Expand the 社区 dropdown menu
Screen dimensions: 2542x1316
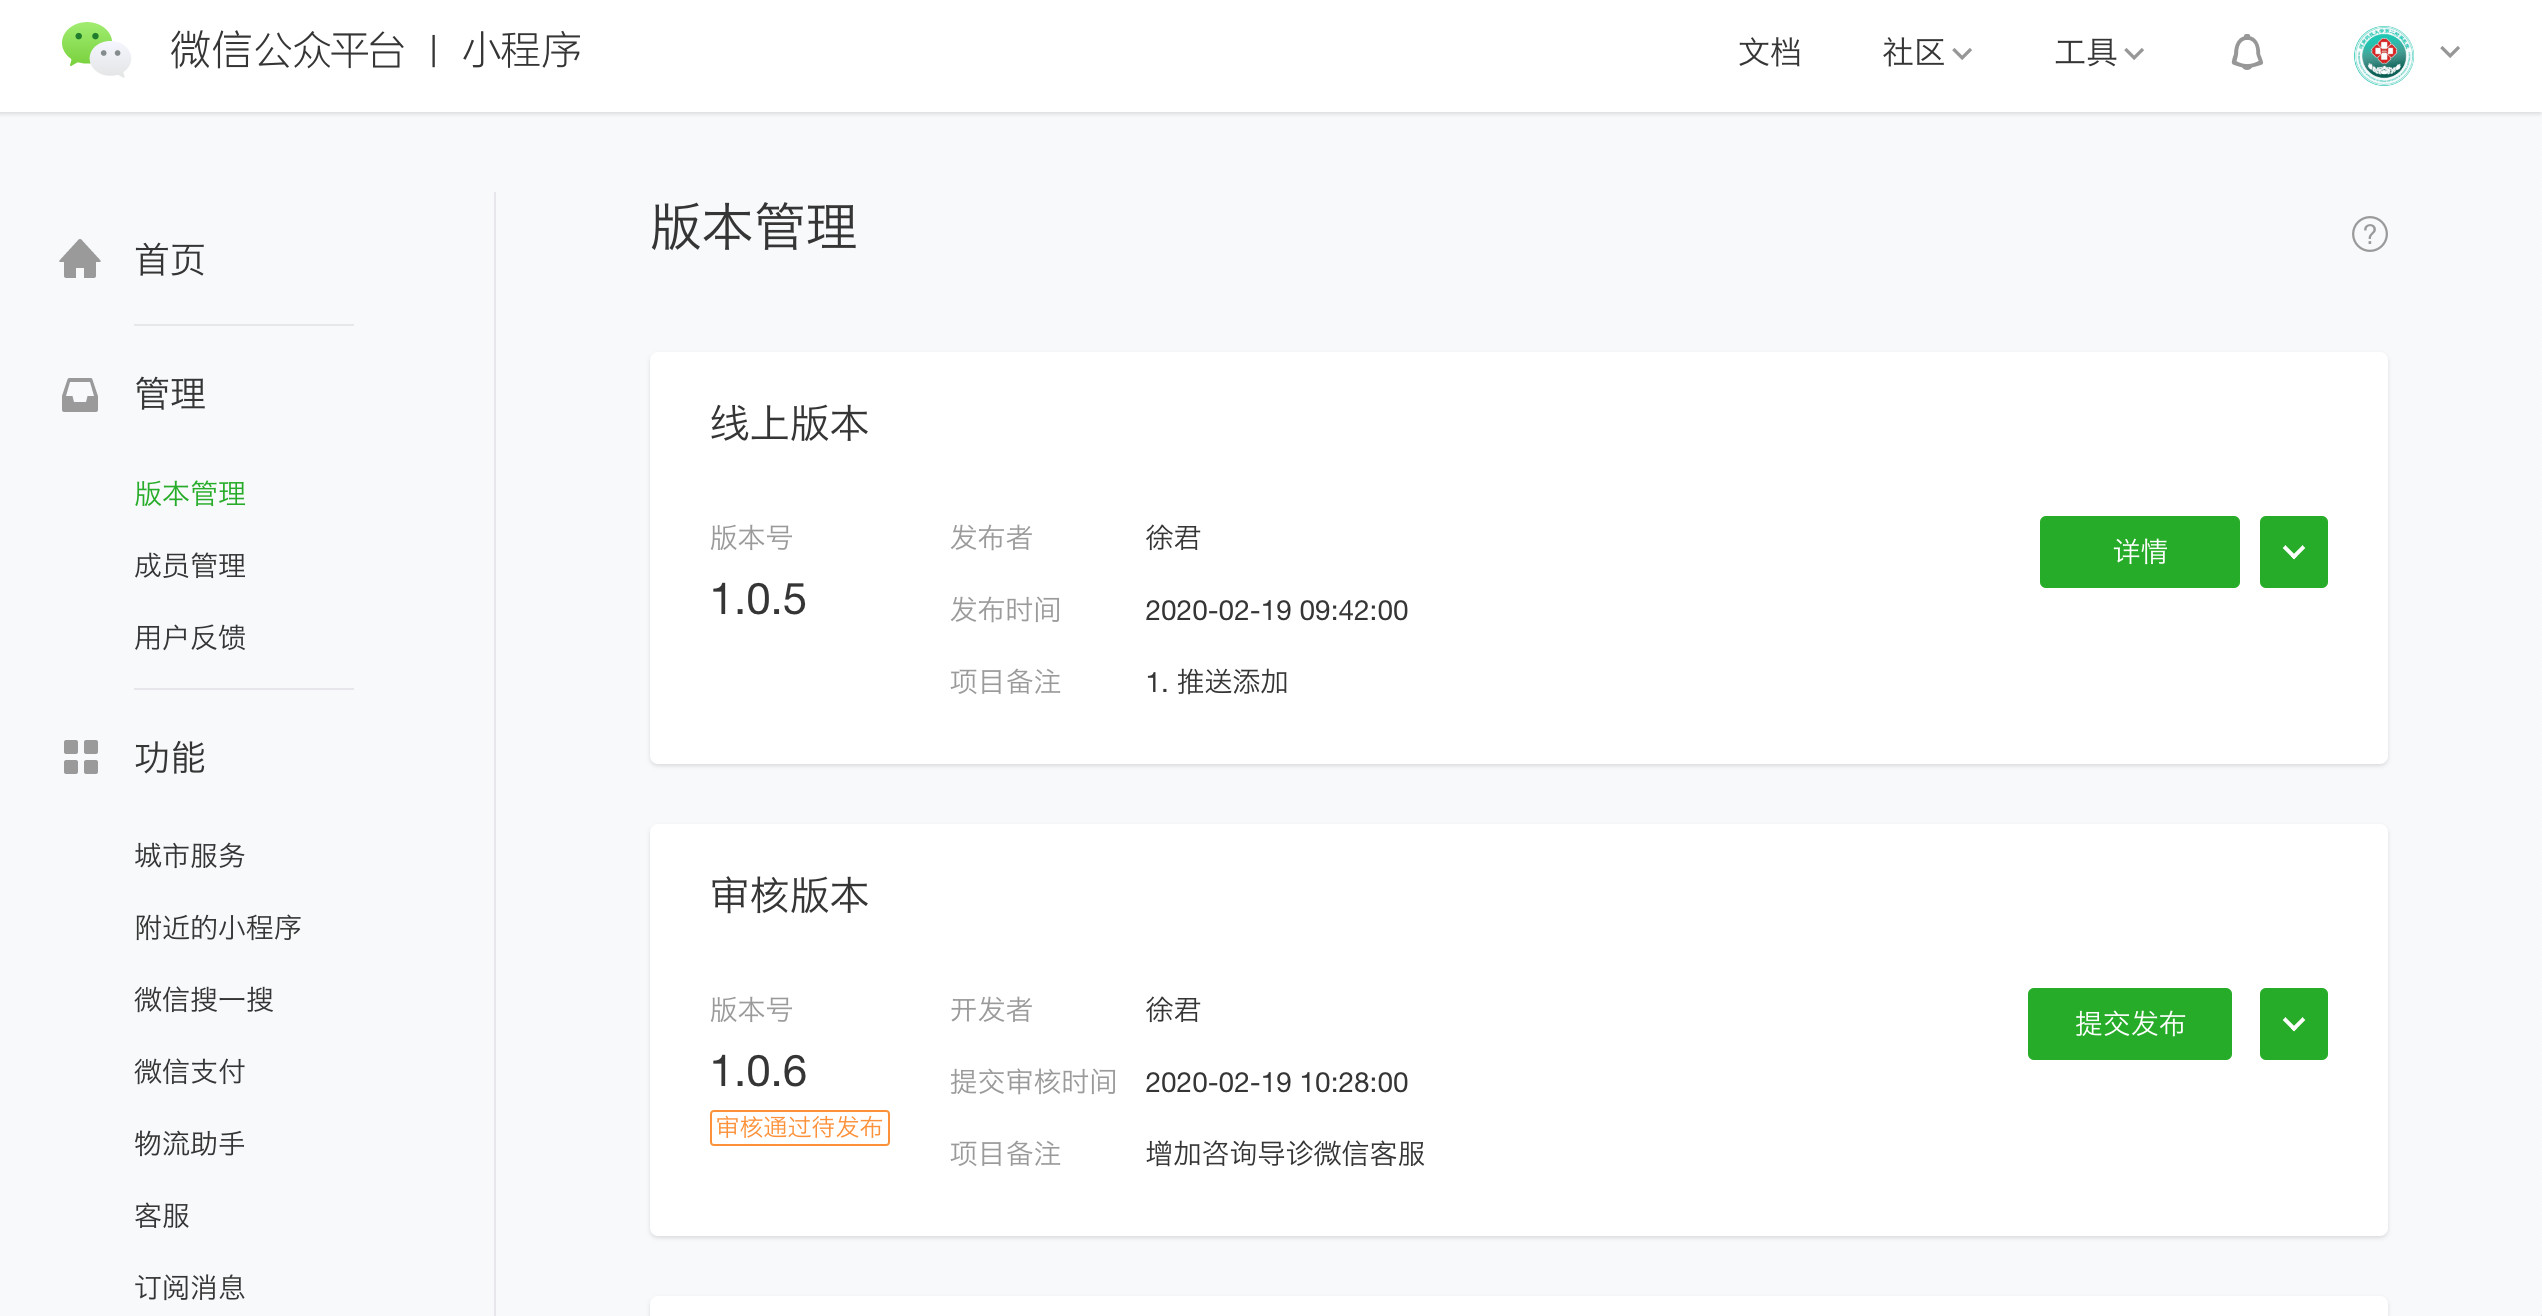point(1926,52)
